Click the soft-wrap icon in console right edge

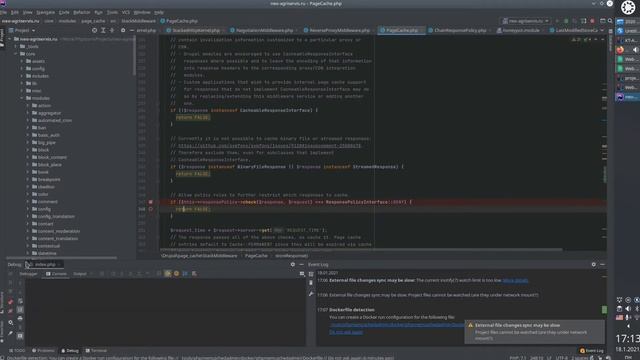pos(302,274)
